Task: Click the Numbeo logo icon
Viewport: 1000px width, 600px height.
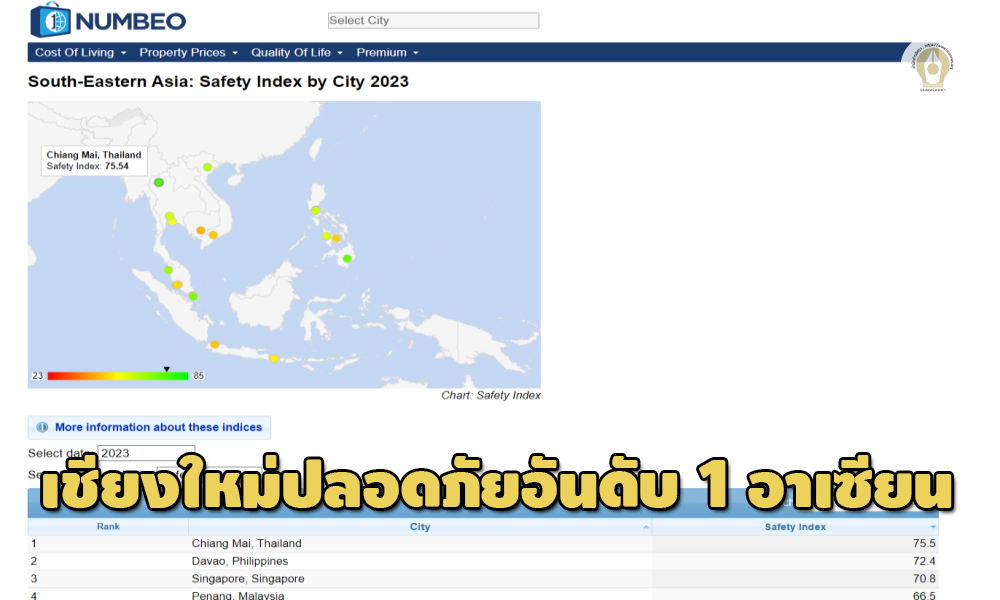Action: tap(50, 20)
